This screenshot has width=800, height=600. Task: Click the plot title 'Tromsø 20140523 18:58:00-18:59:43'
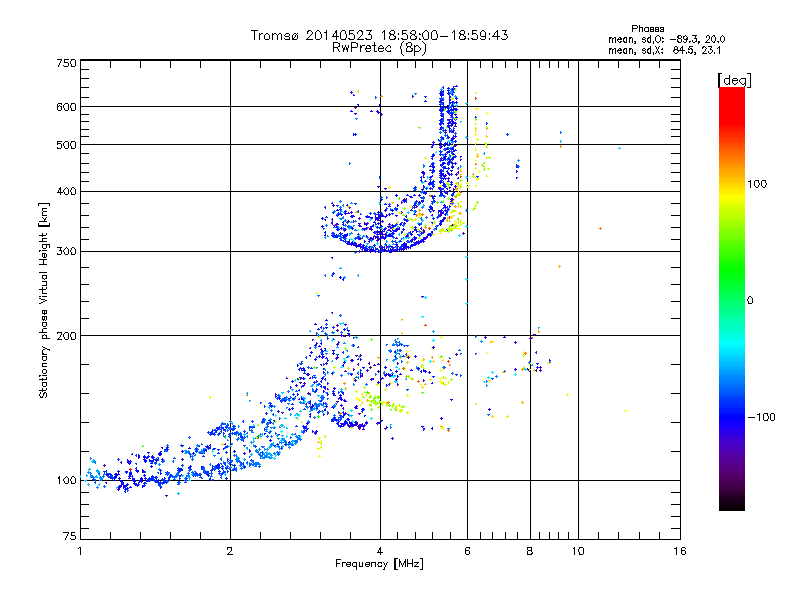(x=379, y=35)
